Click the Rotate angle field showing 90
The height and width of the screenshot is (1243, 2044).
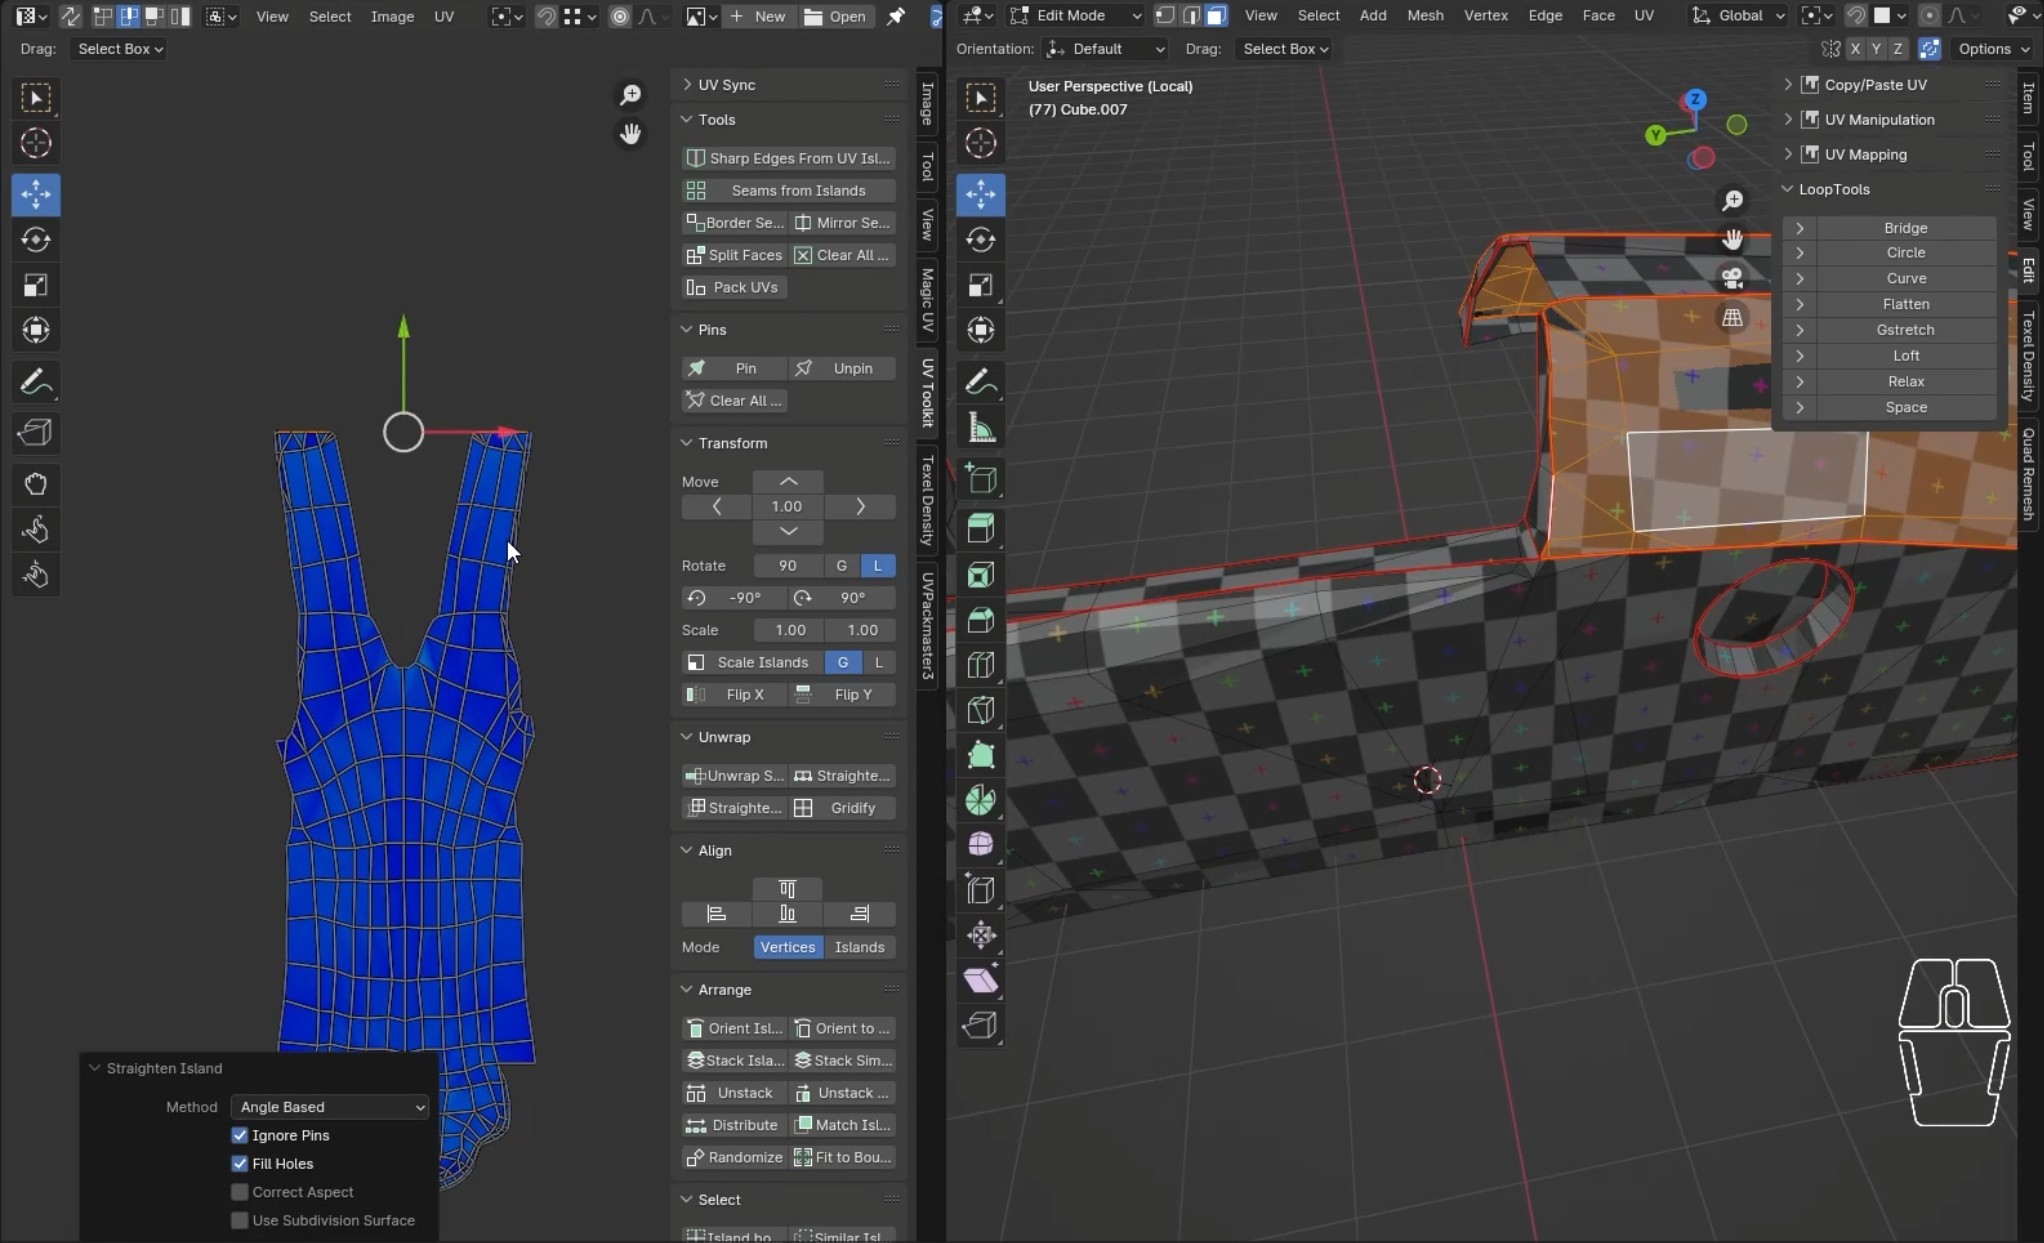(x=788, y=566)
